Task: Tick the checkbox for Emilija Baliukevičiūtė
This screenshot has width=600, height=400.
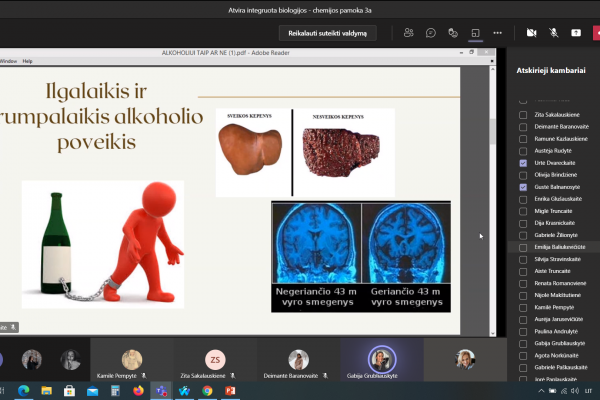Action: 523,247
